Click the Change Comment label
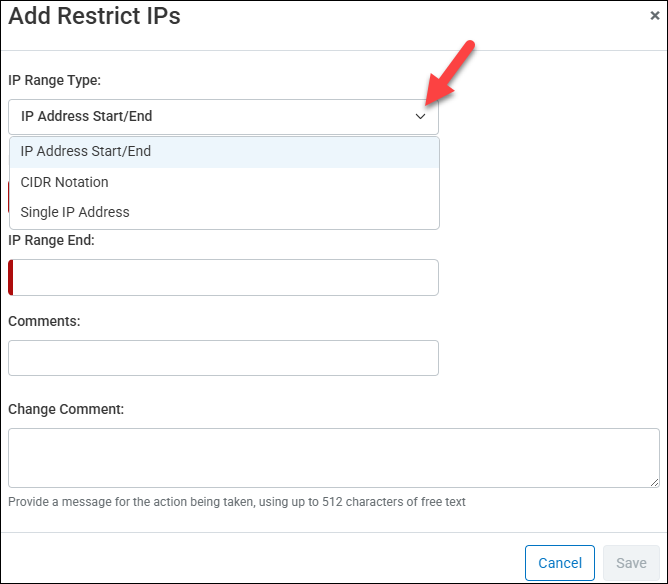 tap(66, 409)
